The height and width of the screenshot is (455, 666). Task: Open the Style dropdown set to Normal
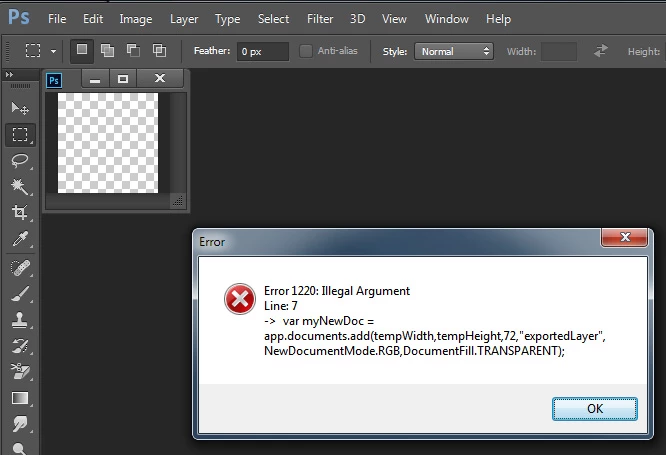[454, 51]
